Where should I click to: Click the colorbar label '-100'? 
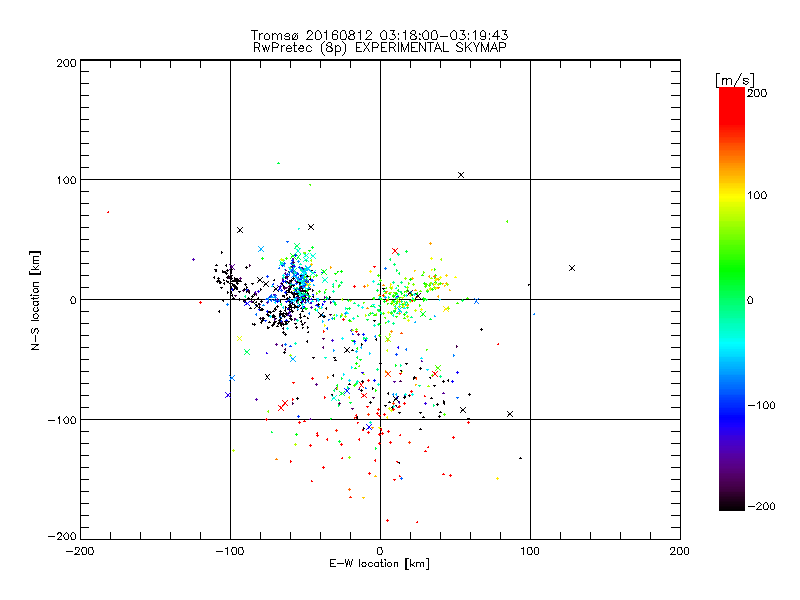(761, 406)
